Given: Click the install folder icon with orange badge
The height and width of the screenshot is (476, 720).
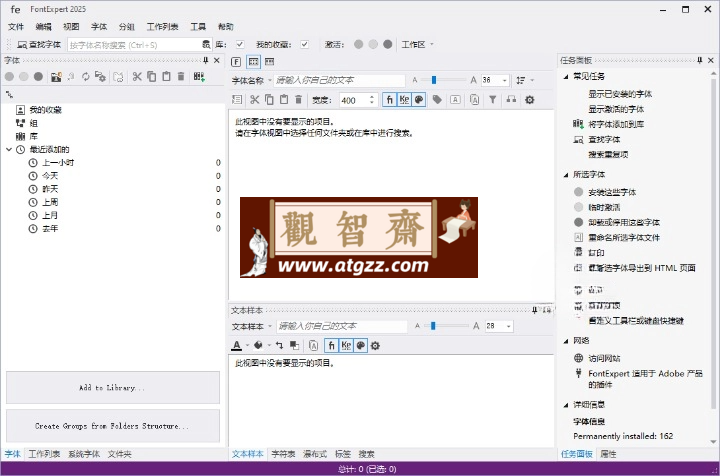Looking at the screenshot, I should click(x=56, y=77).
